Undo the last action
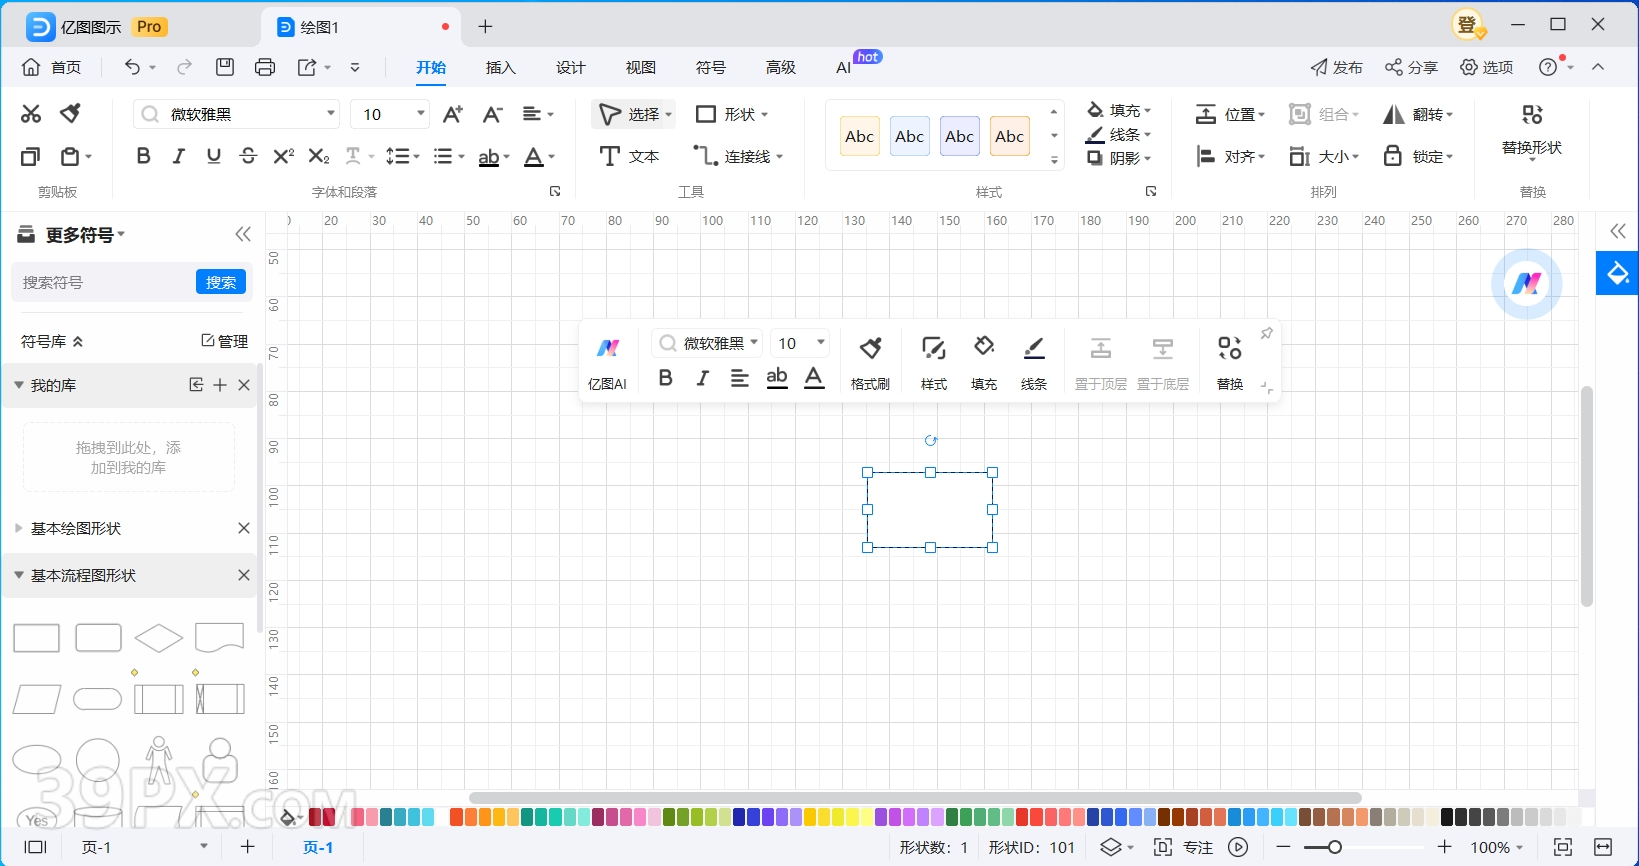 click(132, 67)
